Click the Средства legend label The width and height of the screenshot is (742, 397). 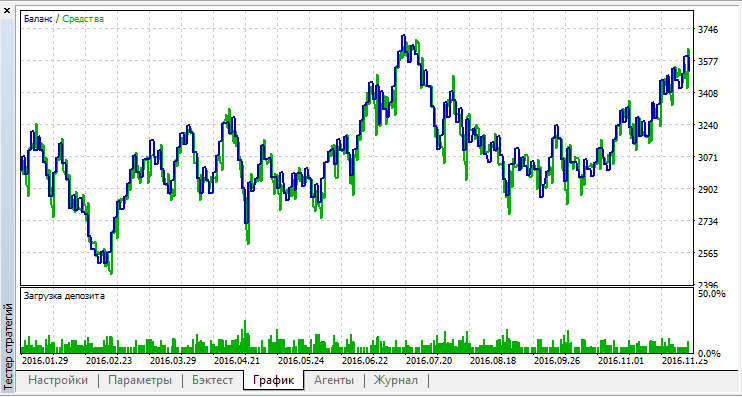click(83, 19)
